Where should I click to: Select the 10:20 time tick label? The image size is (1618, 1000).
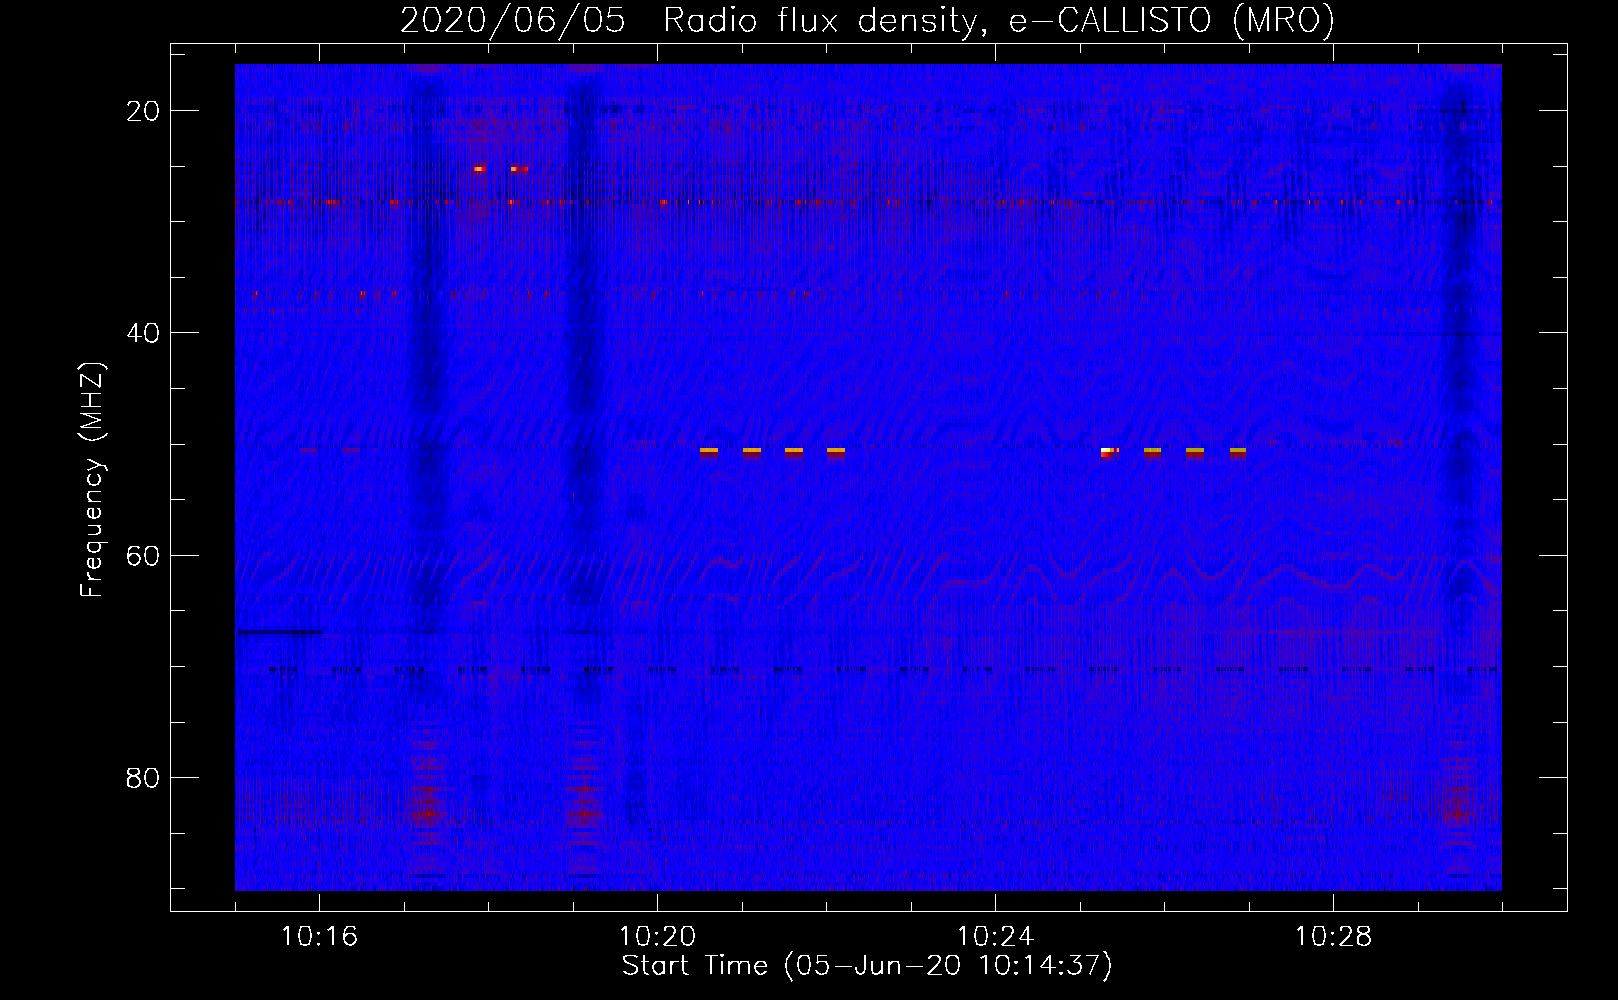657,937
